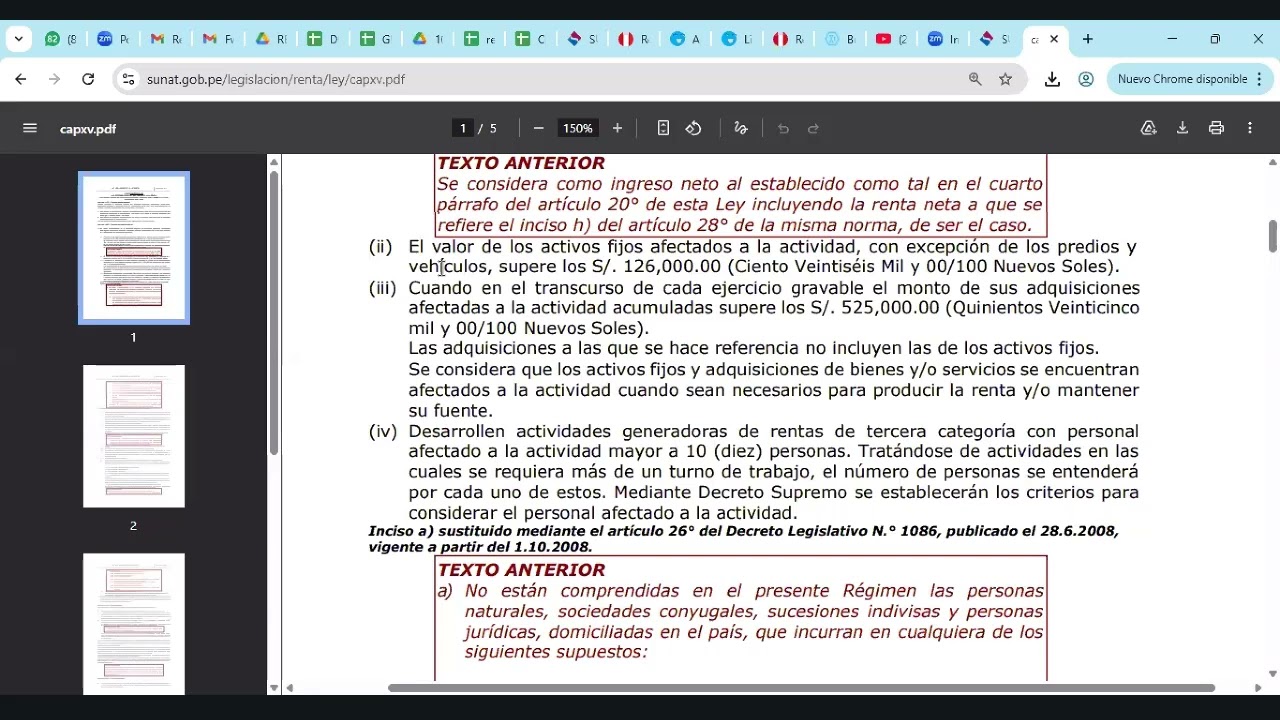Go forward in browser history
The image size is (1280, 720).
54,79
